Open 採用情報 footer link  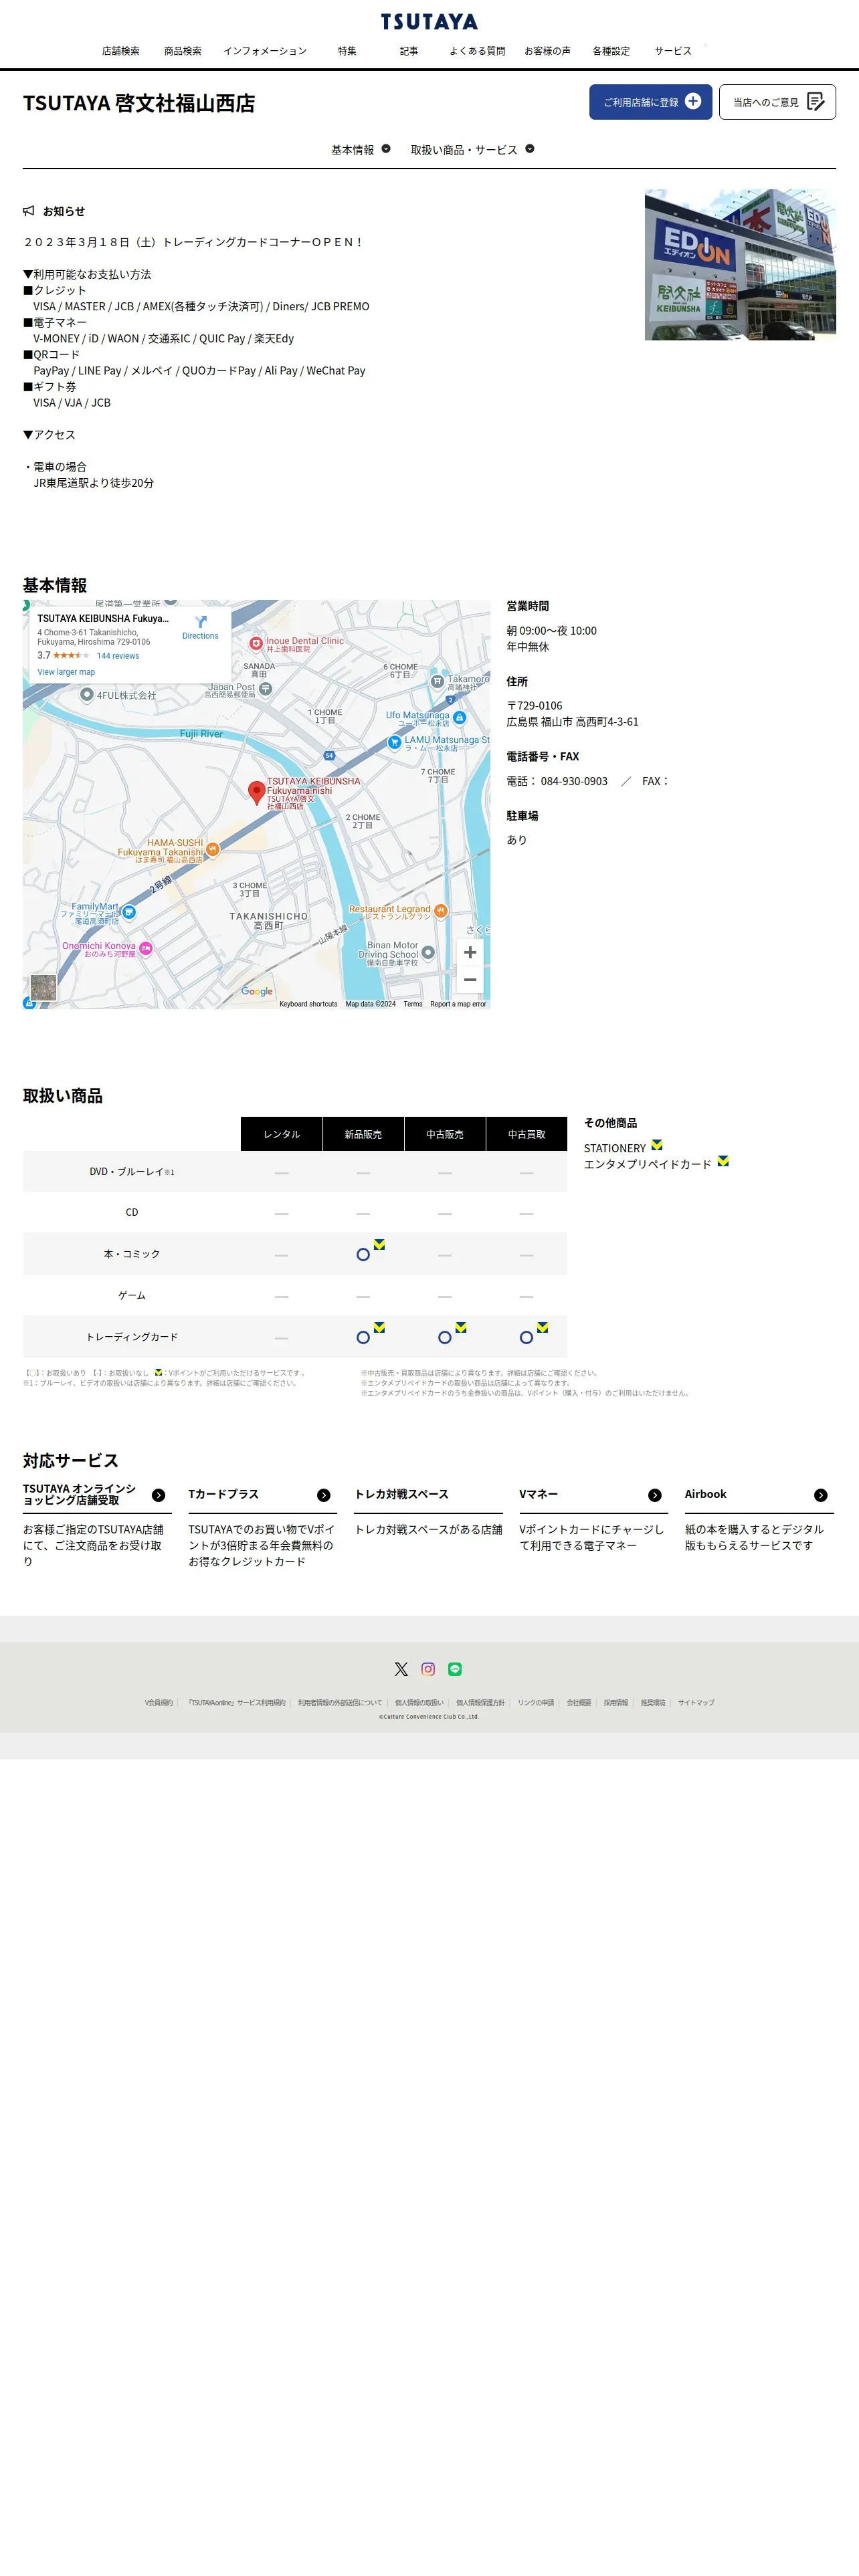pos(616,1703)
